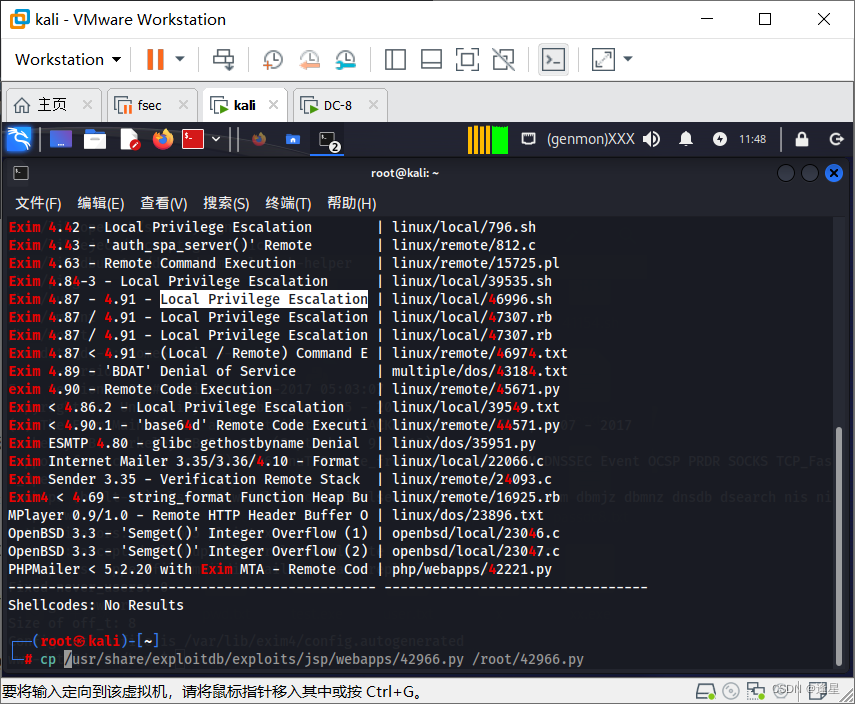Click the stretch guest display icon
The height and width of the screenshot is (704, 855).
(x=603, y=59)
